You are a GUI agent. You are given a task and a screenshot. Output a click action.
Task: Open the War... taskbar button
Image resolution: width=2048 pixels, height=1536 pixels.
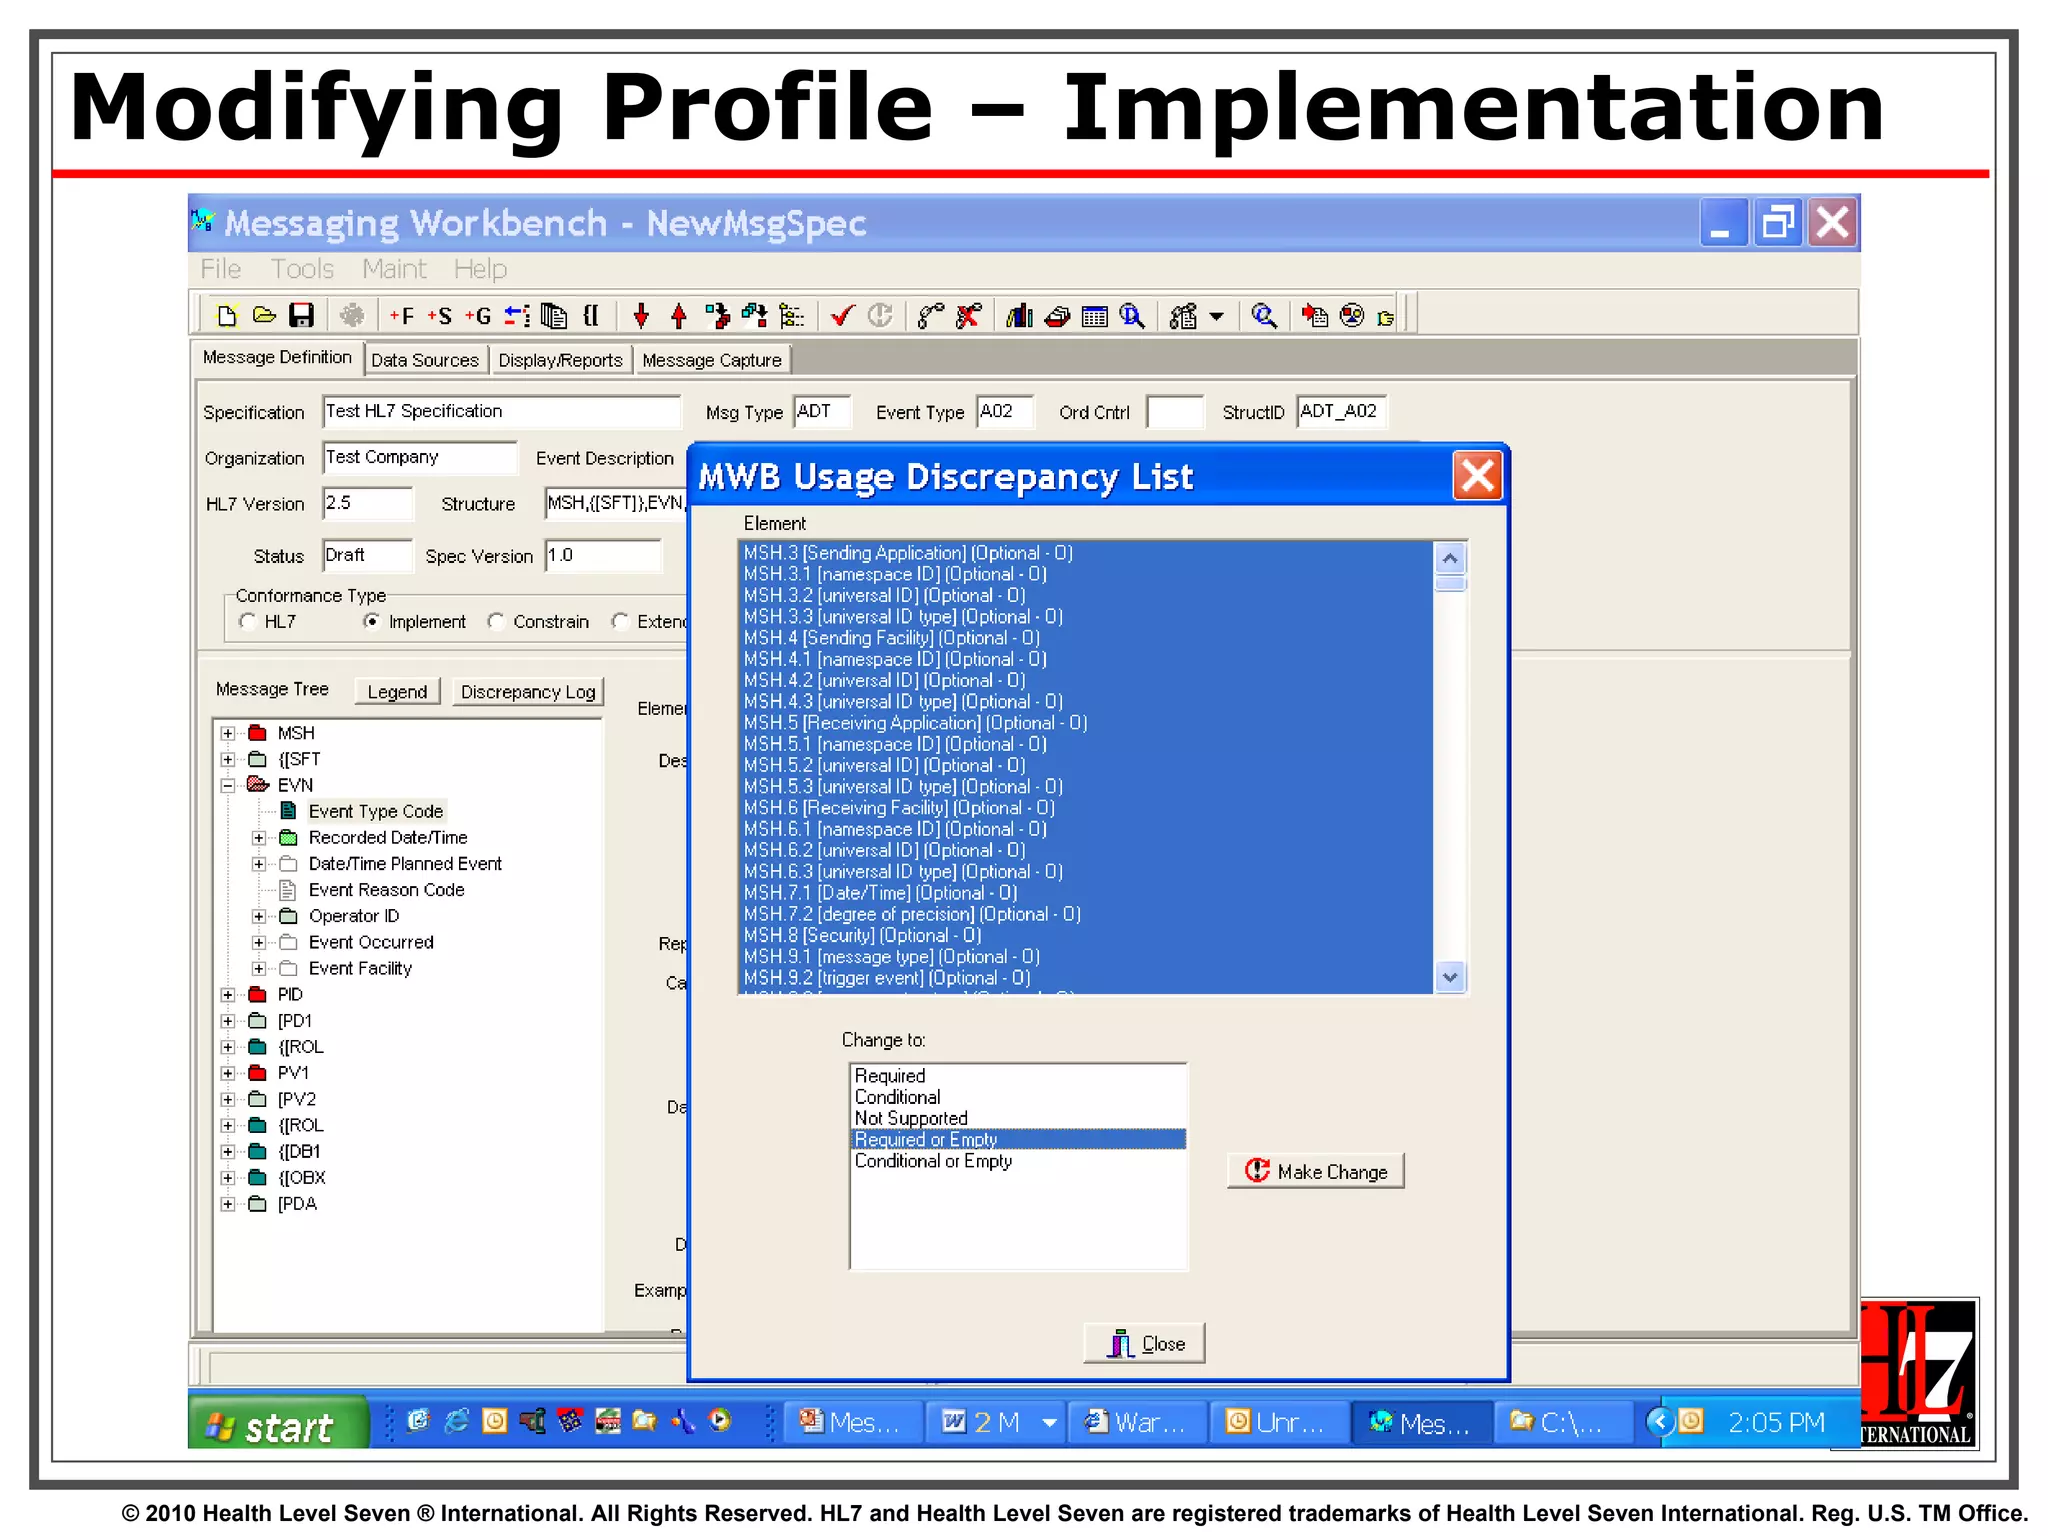pos(1136,1422)
